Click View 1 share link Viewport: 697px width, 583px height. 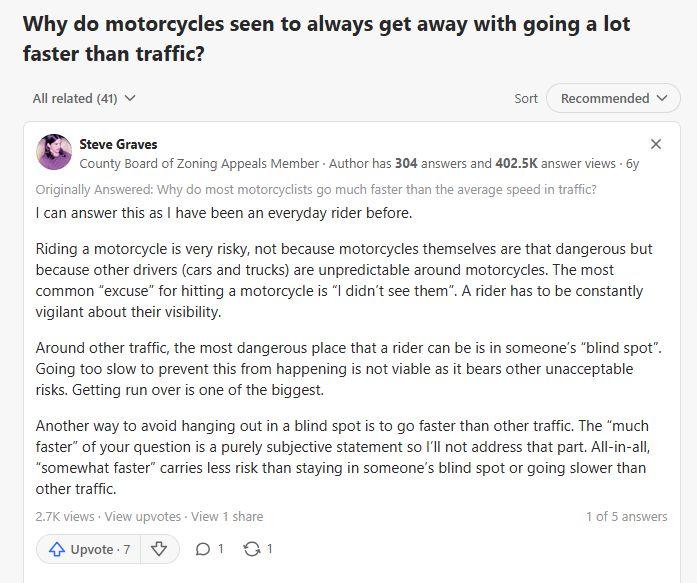(227, 516)
